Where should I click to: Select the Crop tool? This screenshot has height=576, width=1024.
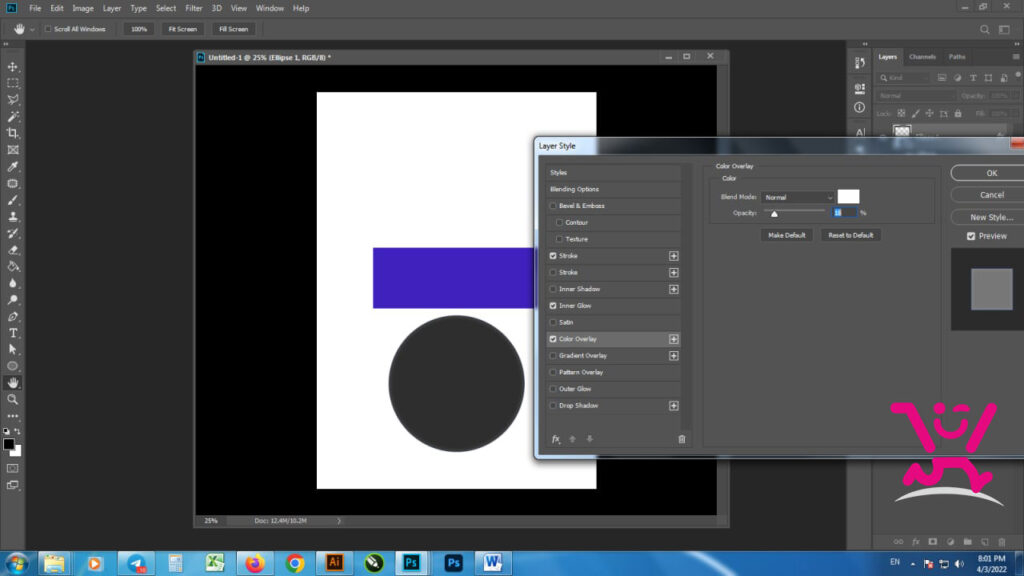click(x=12, y=133)
